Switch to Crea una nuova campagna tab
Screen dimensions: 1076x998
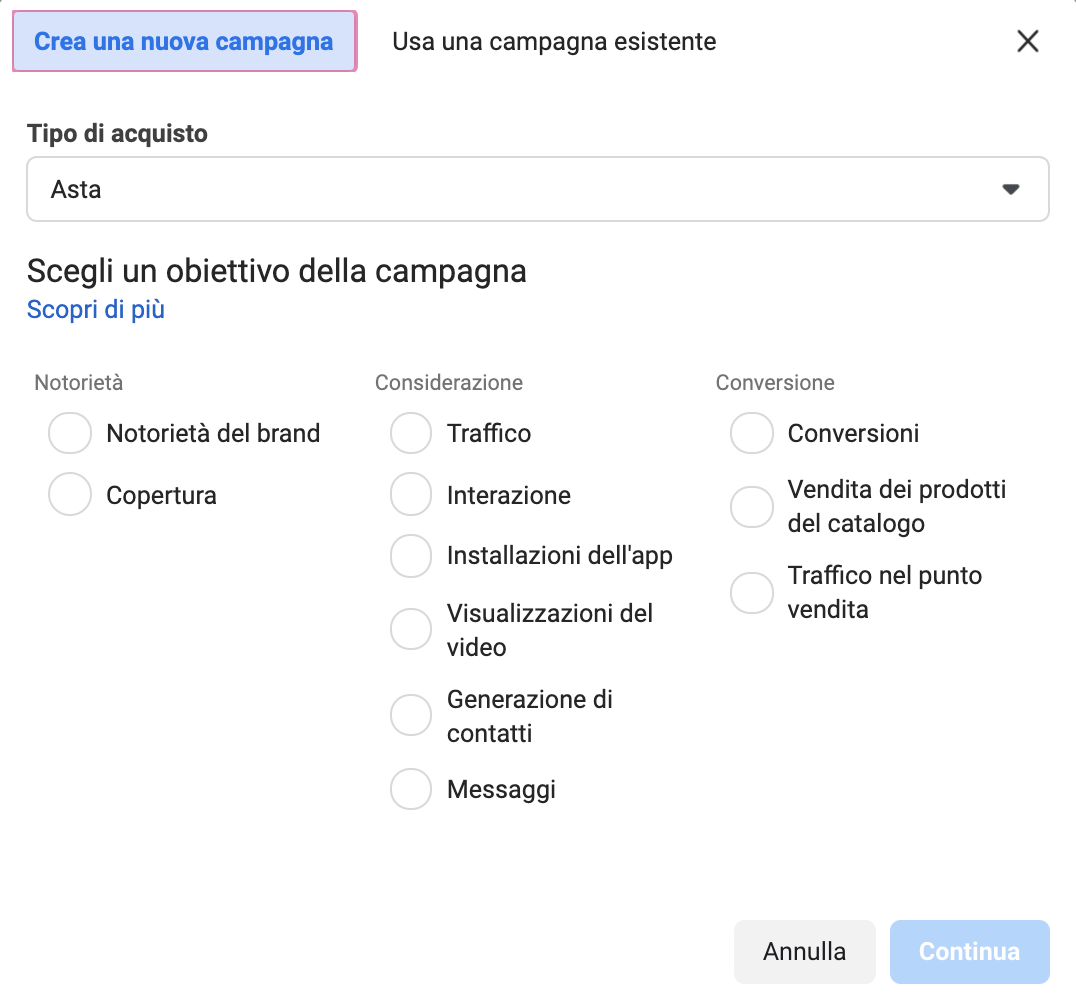click(184, 41)
